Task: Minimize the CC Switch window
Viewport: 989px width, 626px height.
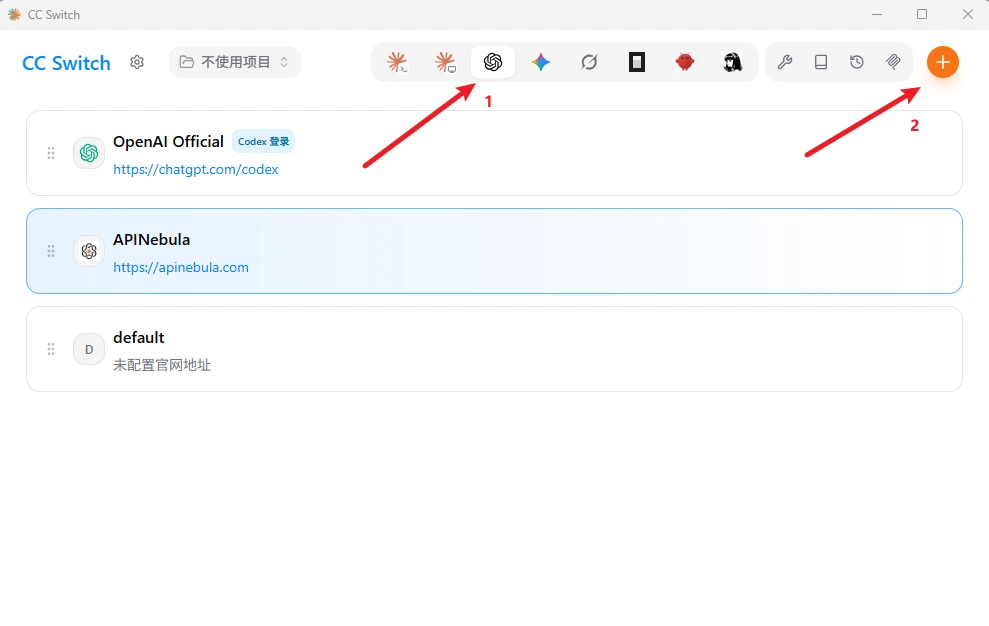Action: tap(877, 14)
